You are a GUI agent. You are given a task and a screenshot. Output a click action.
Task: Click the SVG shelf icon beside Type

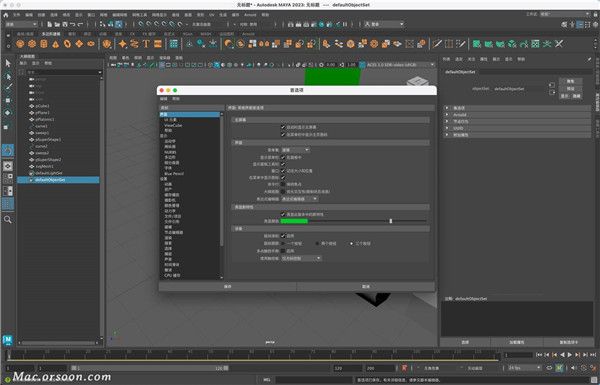158,44
